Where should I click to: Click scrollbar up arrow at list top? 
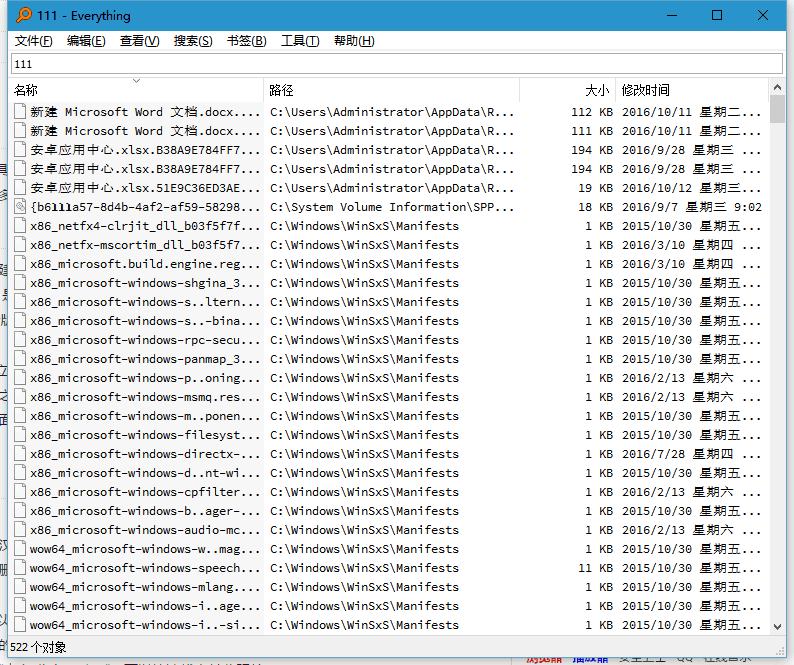[778, 88]
